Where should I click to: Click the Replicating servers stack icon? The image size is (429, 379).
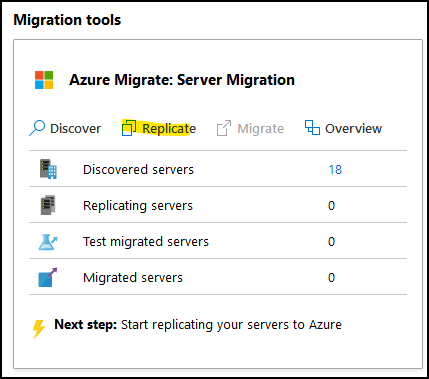click(48, 205)
